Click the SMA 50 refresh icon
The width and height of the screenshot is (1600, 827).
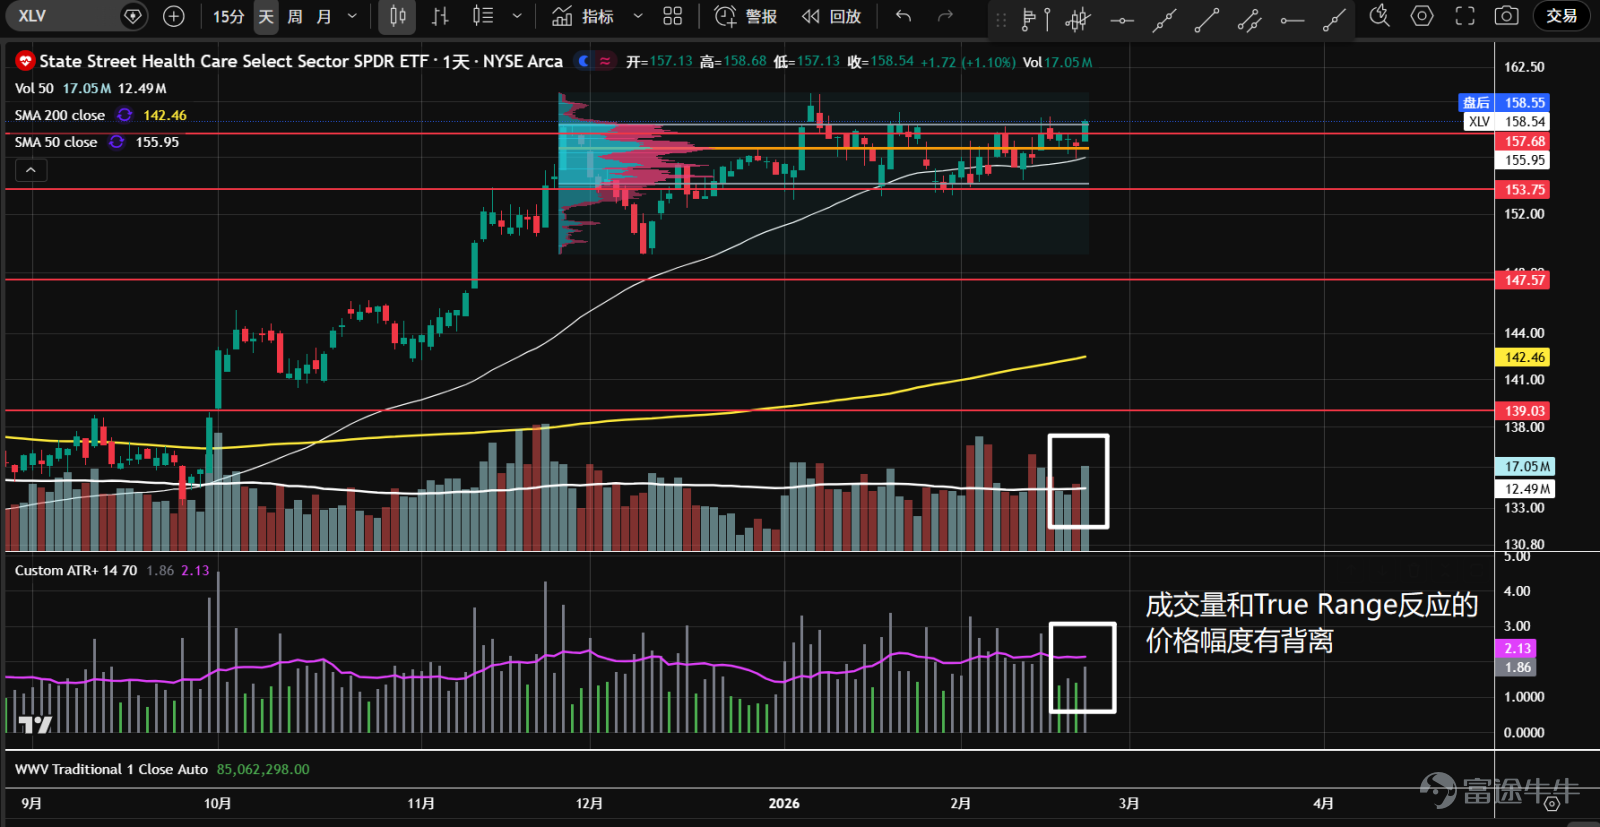coord(117,142)
